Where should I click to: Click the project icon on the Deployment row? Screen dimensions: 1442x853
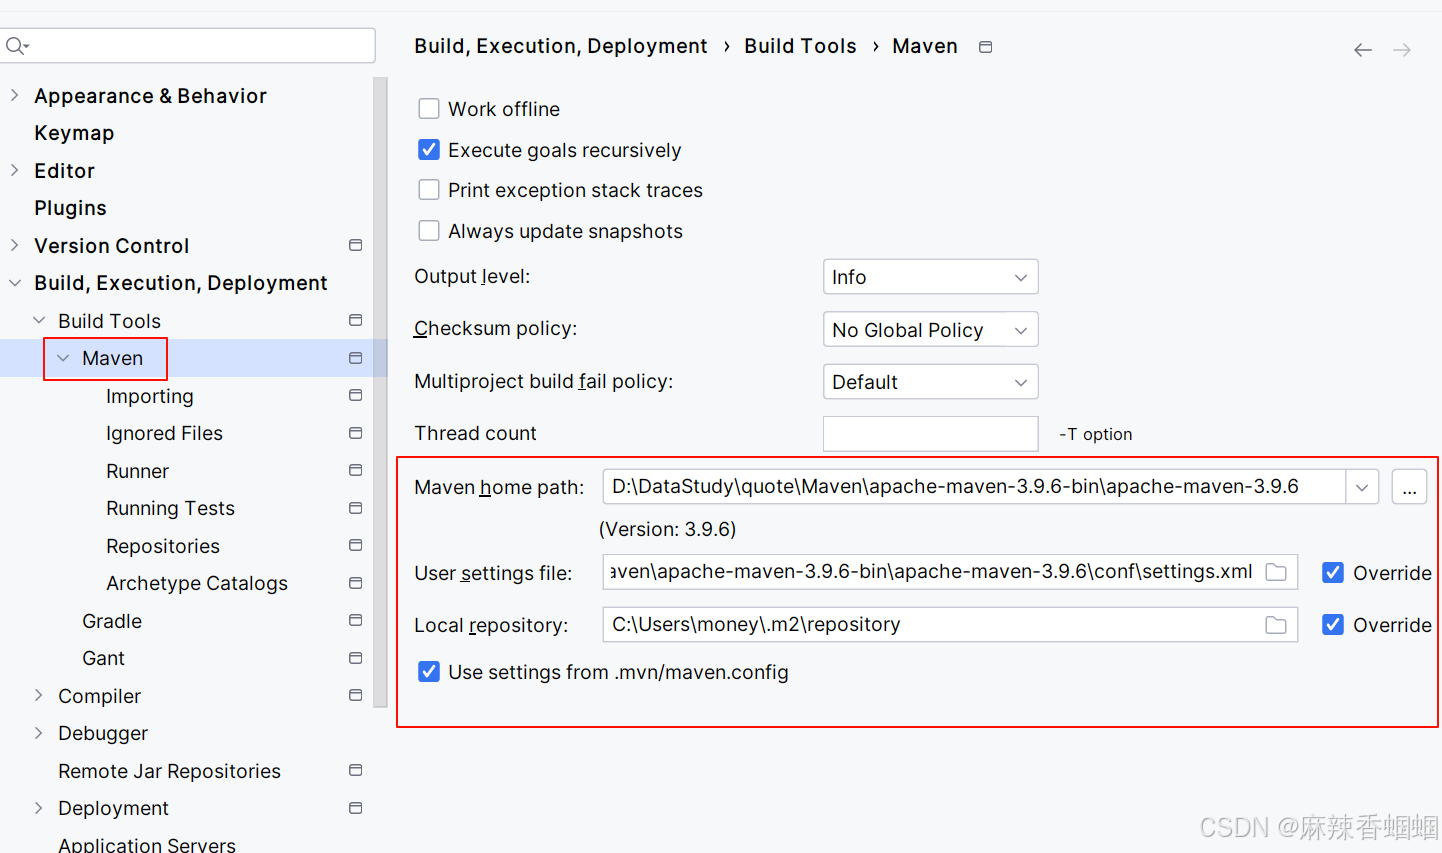tap(355, 808)
